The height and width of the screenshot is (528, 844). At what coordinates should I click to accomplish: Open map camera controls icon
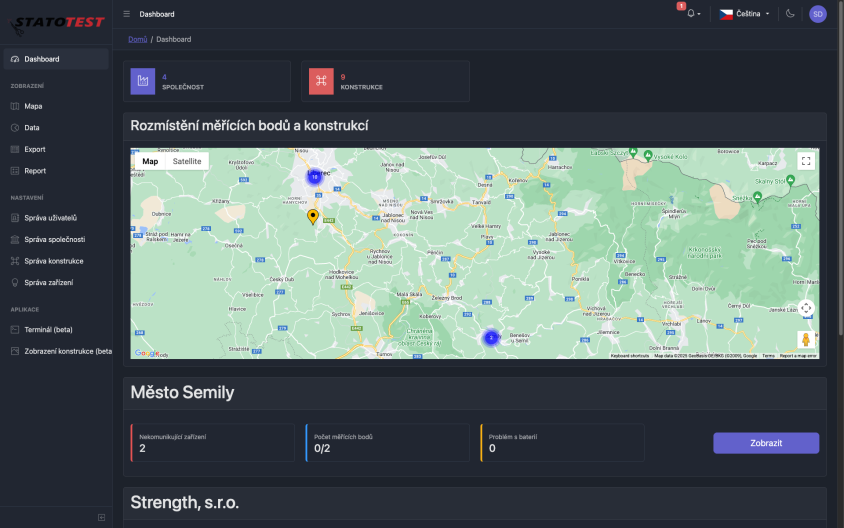(806, 308)
